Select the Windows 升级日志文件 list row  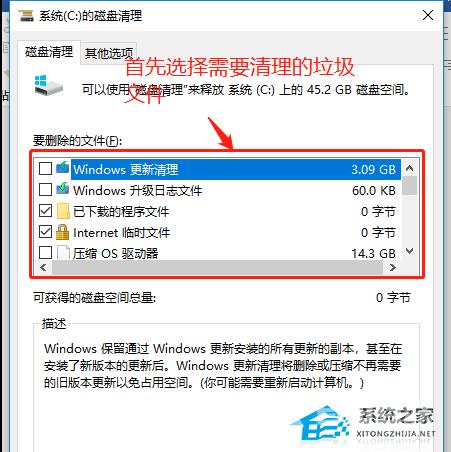[219, 190]
